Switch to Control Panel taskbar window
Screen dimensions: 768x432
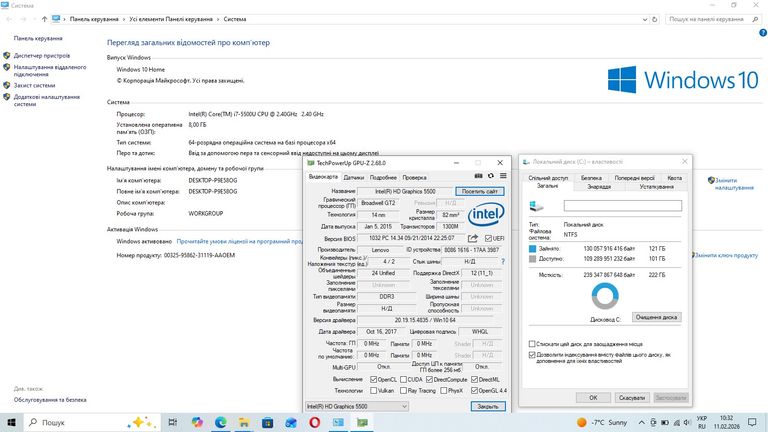coord(338,422)
